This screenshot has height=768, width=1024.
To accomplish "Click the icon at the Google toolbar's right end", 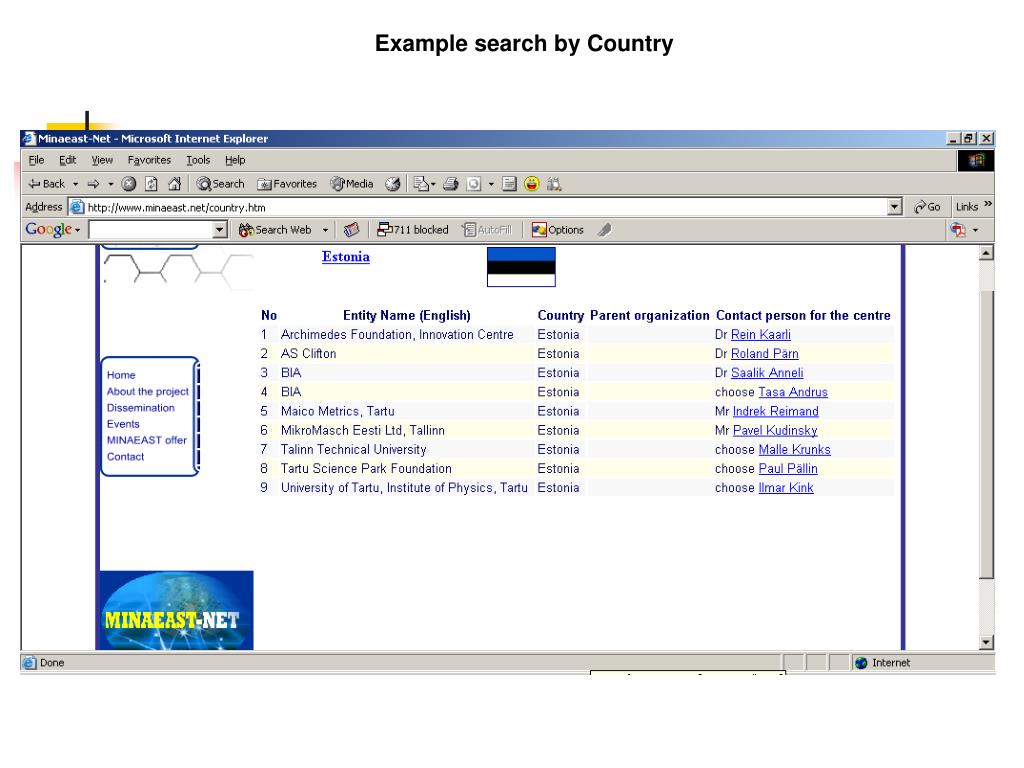I will [958, 230].
